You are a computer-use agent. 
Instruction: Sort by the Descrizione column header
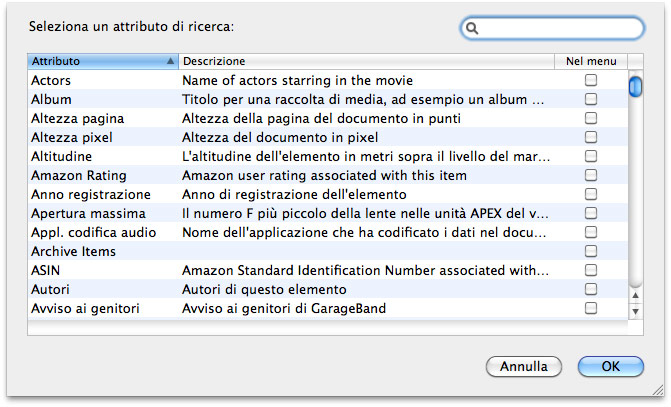(366, 61)
